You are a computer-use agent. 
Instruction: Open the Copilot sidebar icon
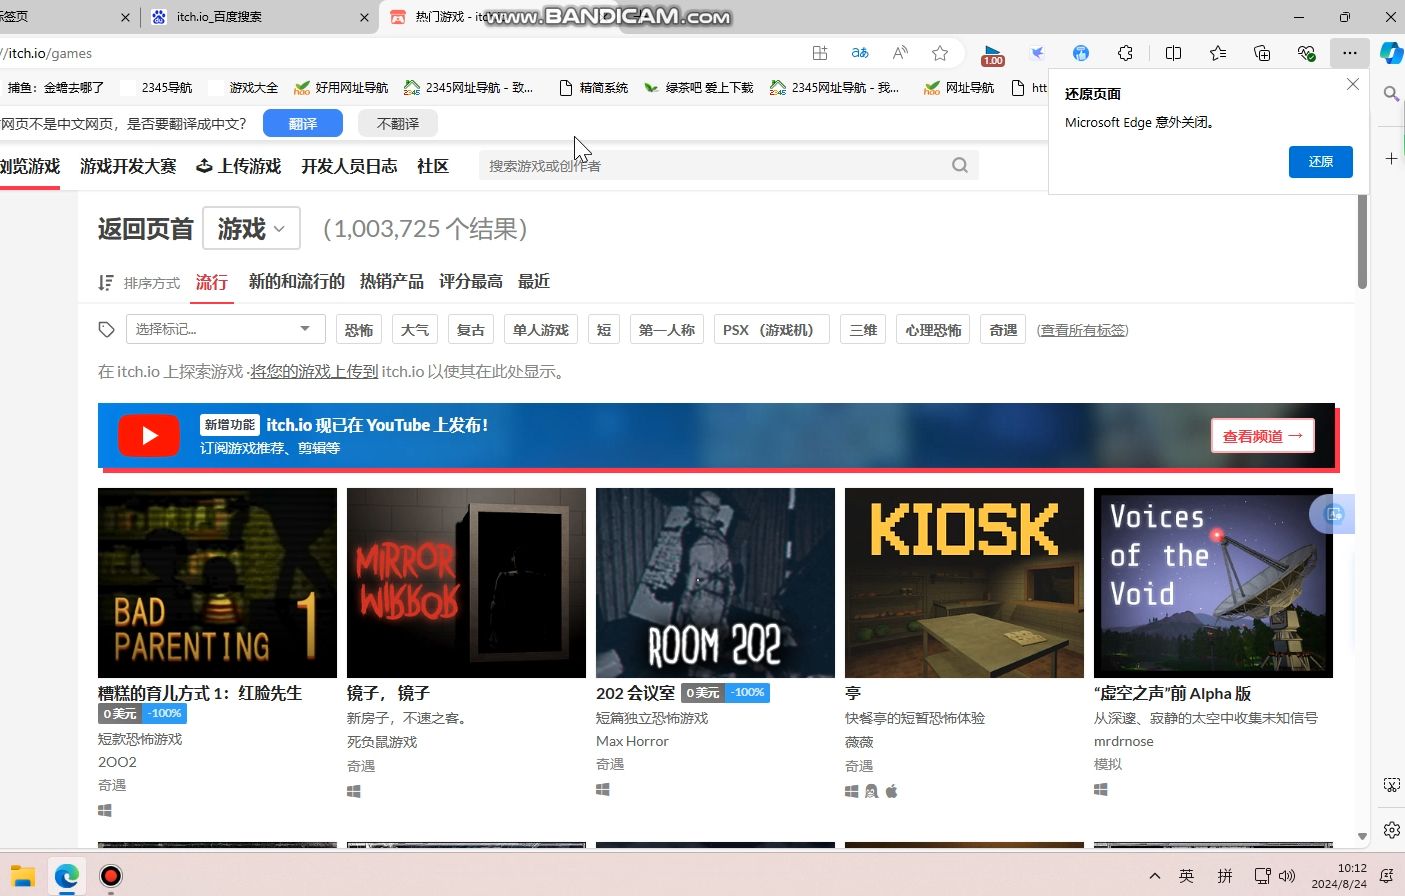[x=1391, y=53]
